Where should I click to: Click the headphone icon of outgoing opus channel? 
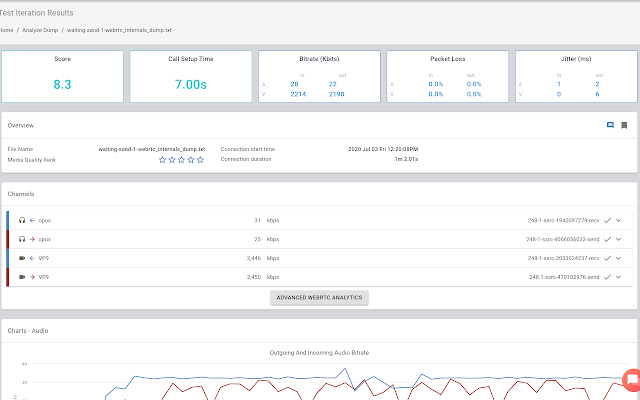(22, 239)
